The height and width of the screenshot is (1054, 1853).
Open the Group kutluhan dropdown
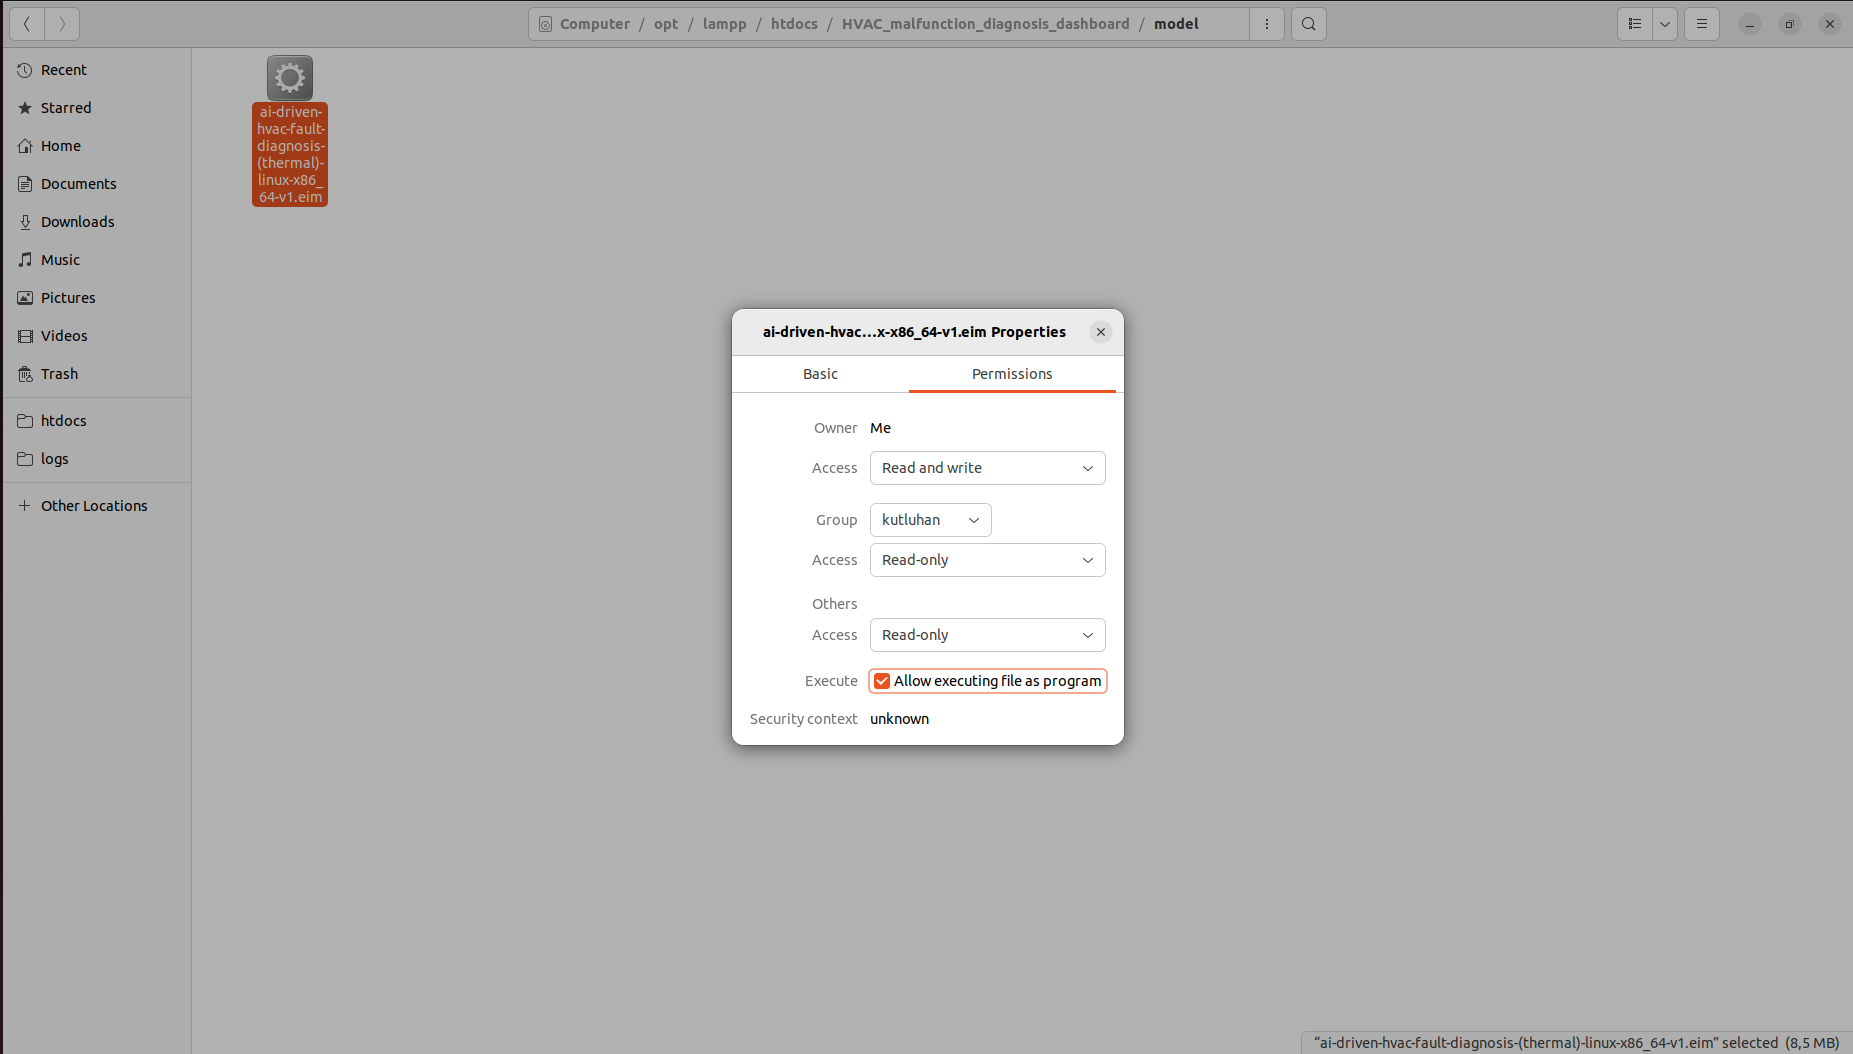[930, 520]
